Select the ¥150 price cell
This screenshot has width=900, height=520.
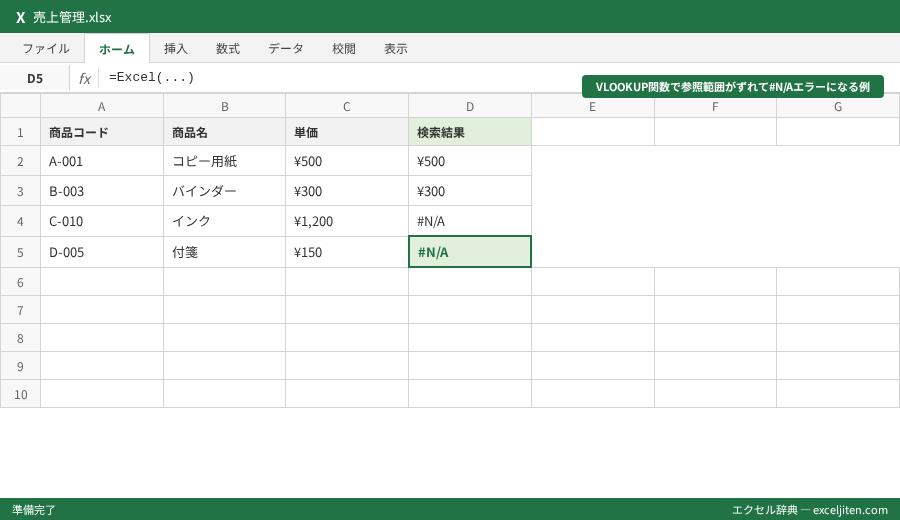(x=347, y=252)
